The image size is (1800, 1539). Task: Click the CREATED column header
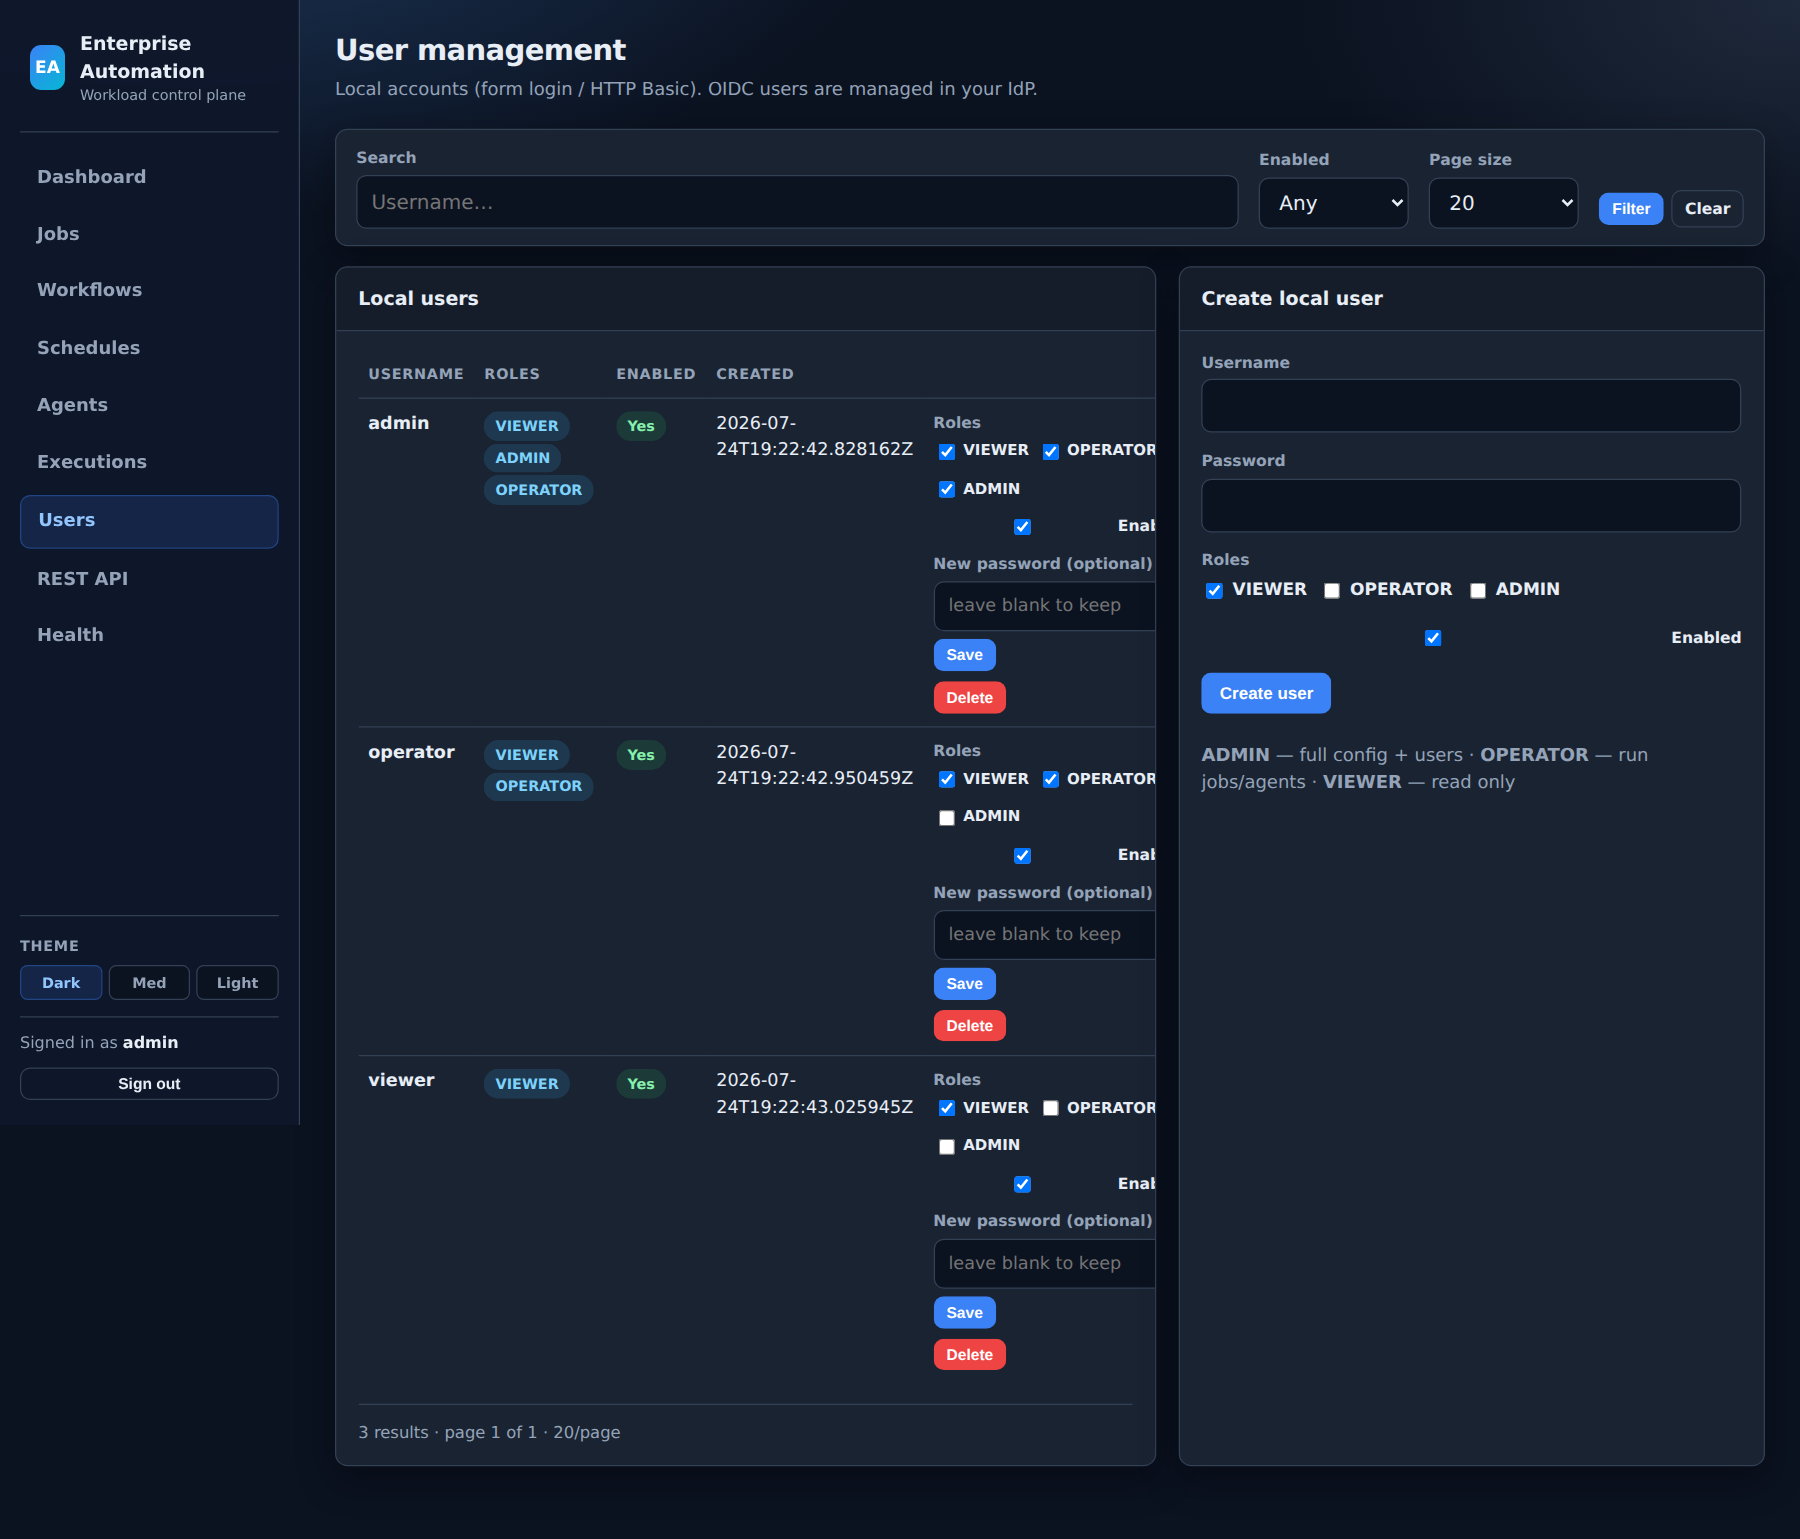coord(755,374)
